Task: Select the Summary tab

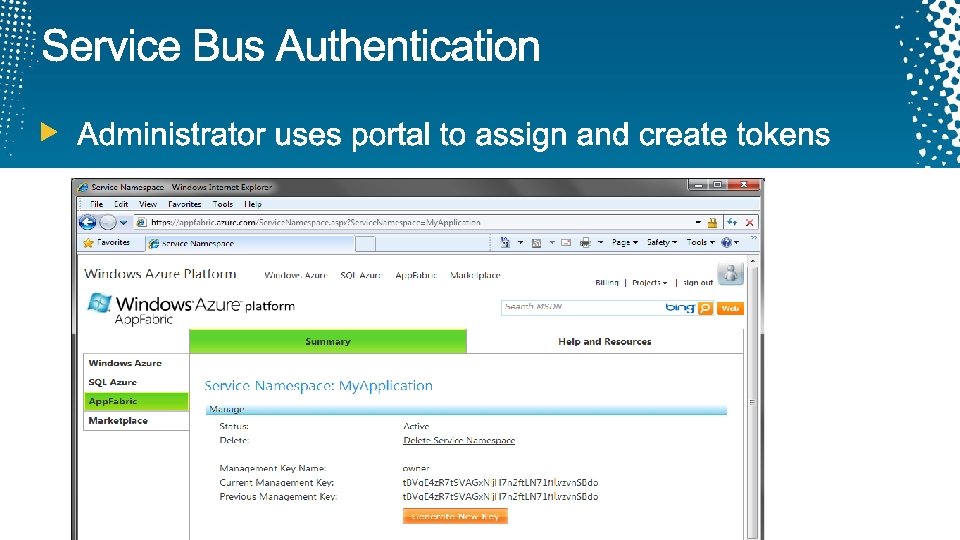Action: coord(328,342)
